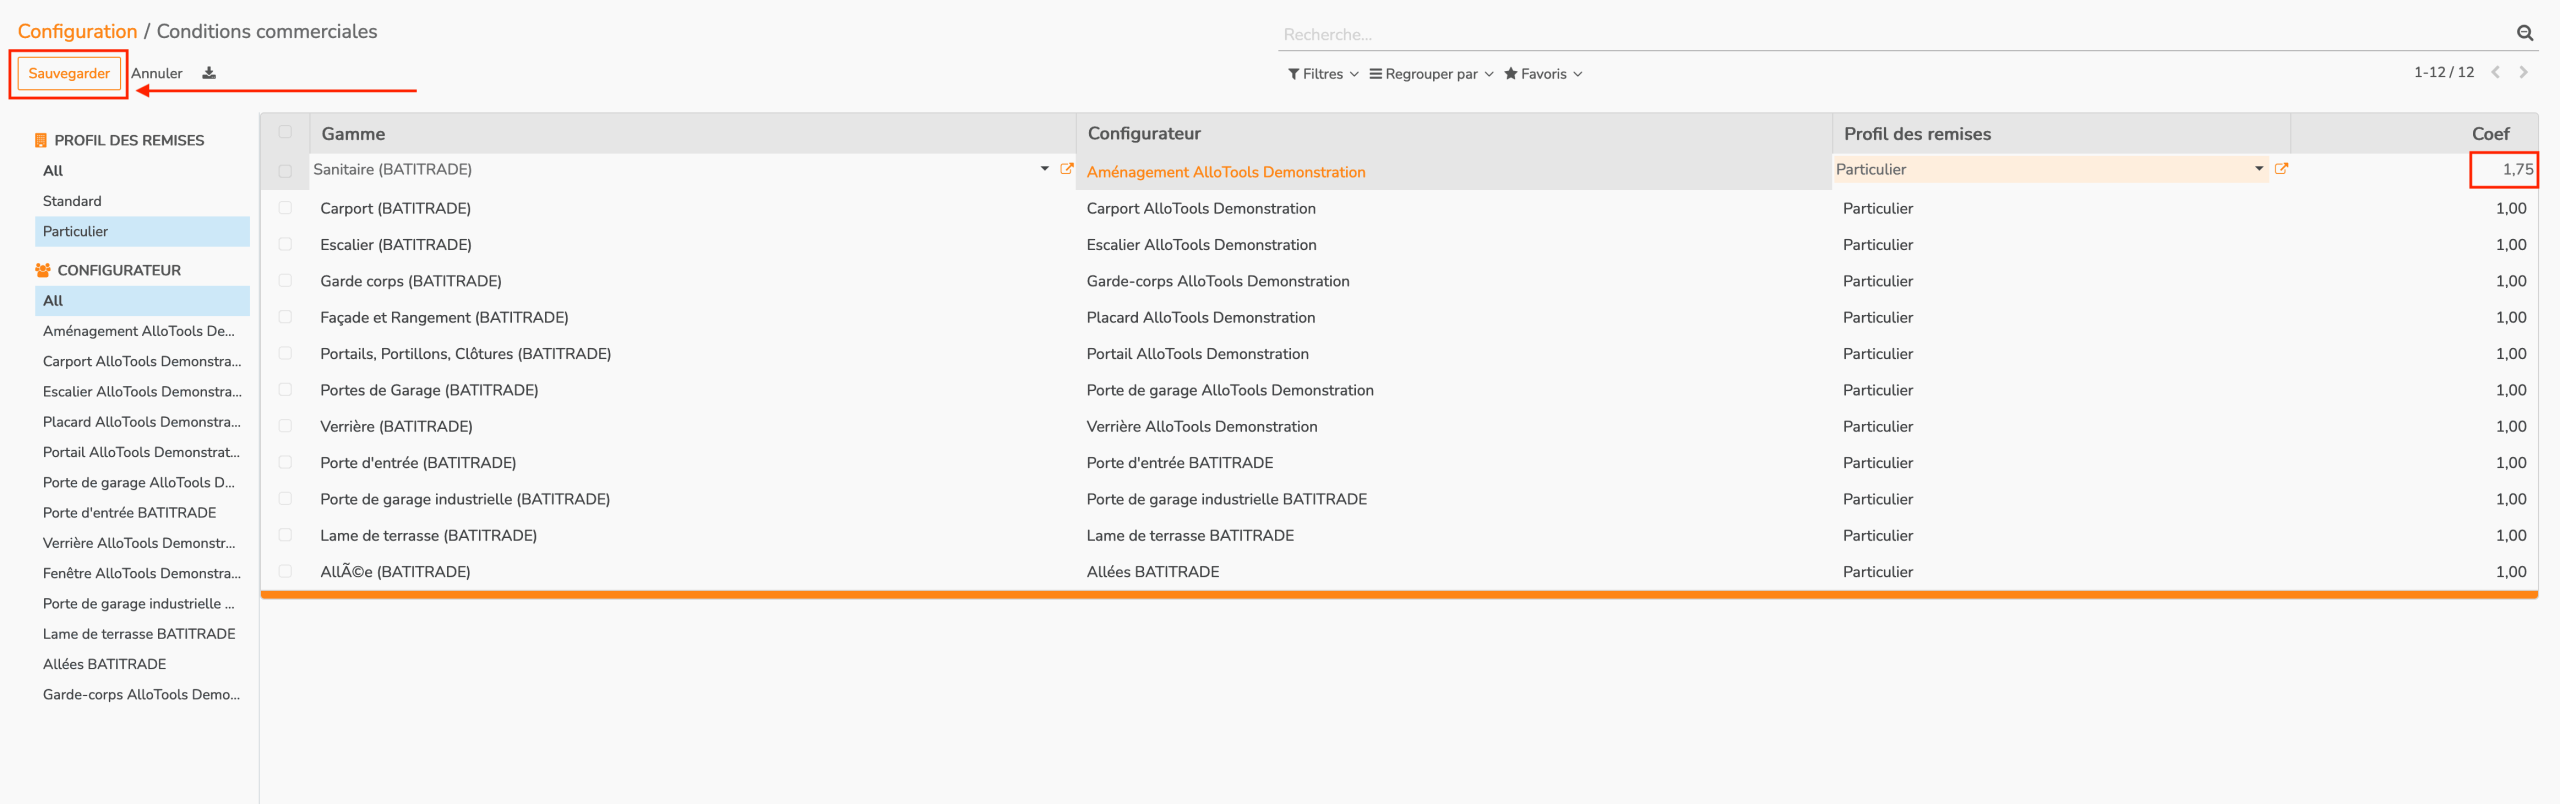Filter by Portail AlloTools Demonstration configurator
Screen dimensions: 2560x804
click(x=141, y=452)
